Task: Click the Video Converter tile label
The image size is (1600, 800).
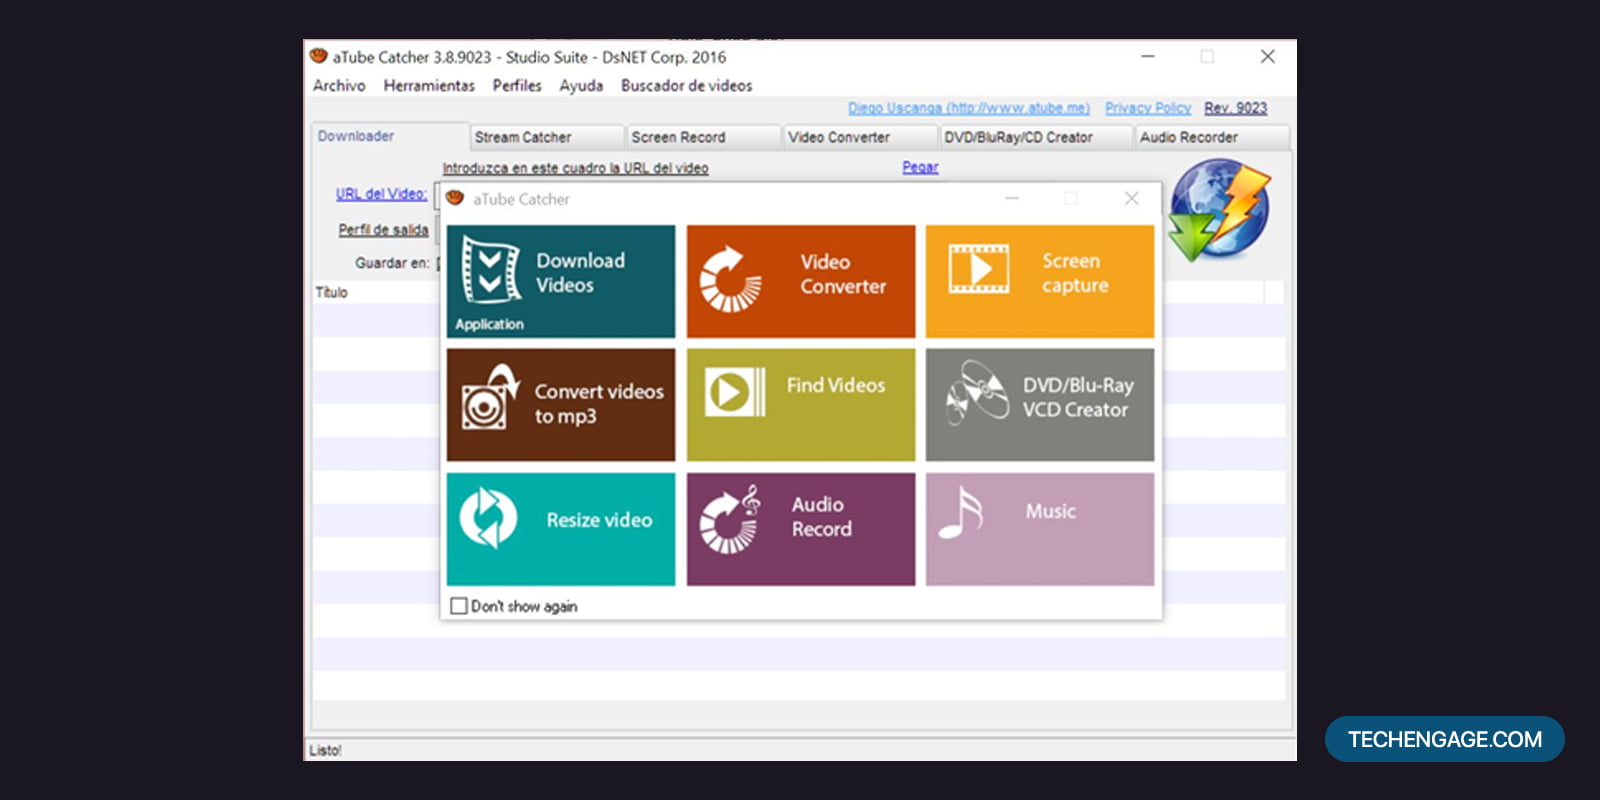Action: coord(842,274)
